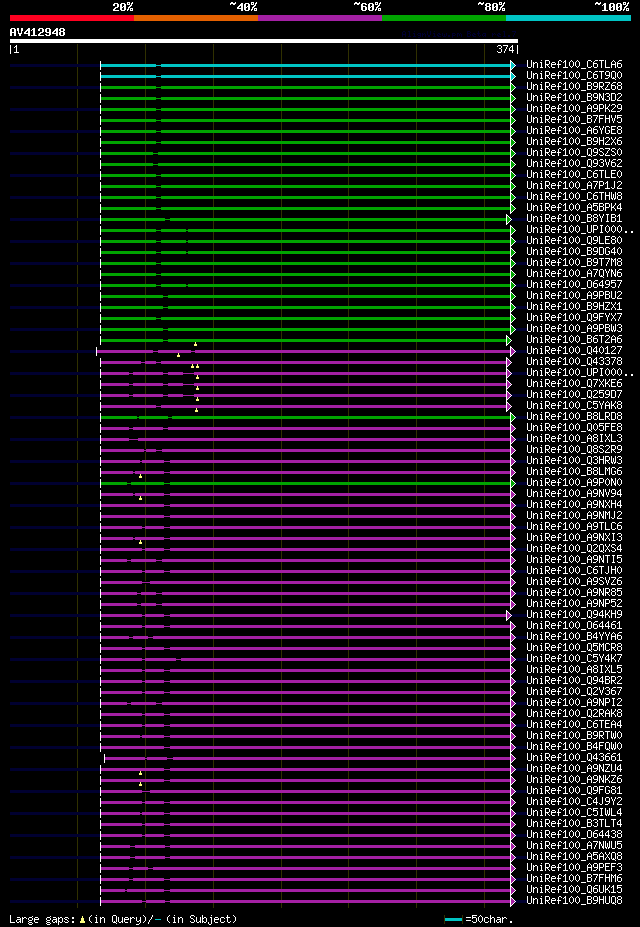Select the UniRef100_Q9FG81 label

coord(574,790)
